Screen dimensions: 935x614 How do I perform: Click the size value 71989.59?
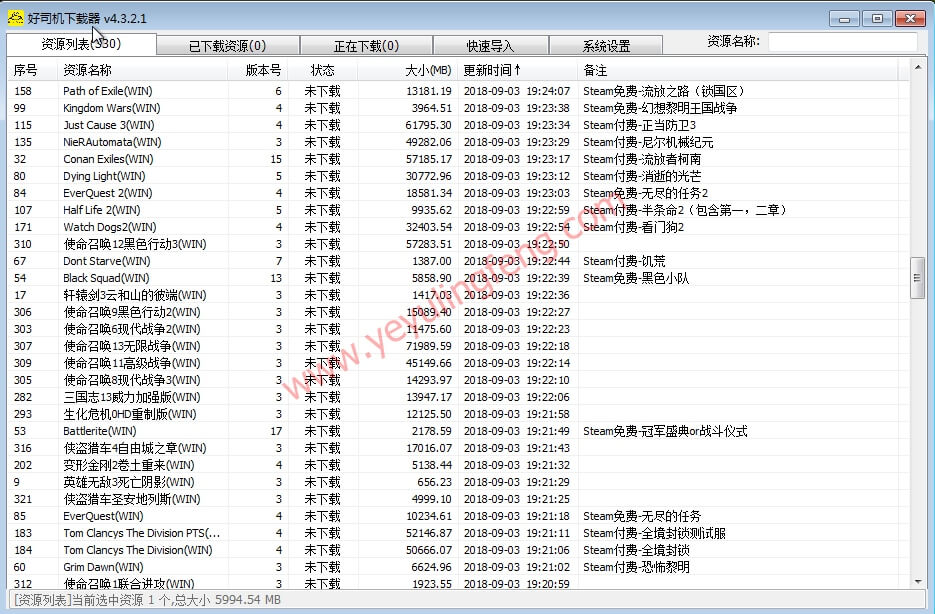coord(428,346)
